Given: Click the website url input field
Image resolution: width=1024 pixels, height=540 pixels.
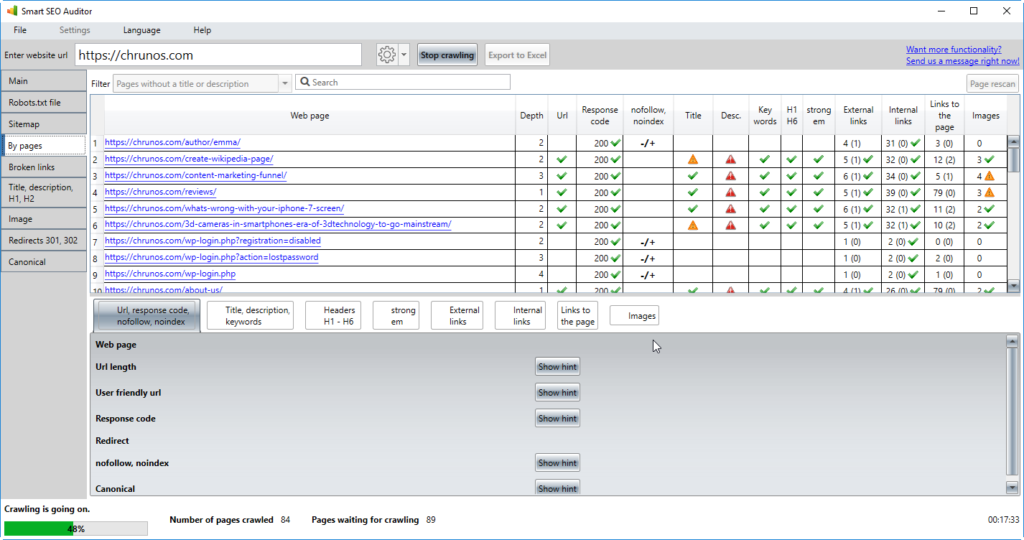Looking at the screenshot, I should [218, 55].
